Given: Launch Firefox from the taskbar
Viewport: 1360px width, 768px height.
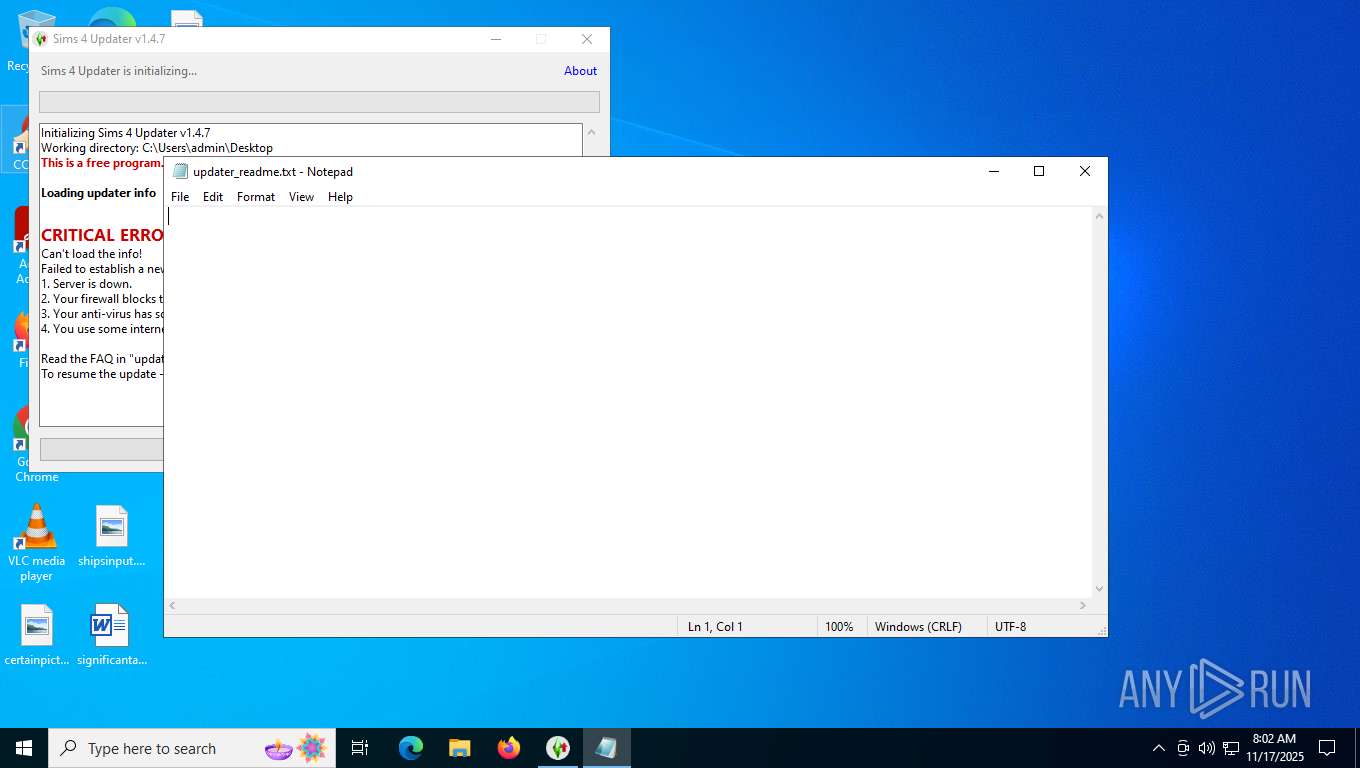Looking at the screenshot, I should click(x=509, y=748).
